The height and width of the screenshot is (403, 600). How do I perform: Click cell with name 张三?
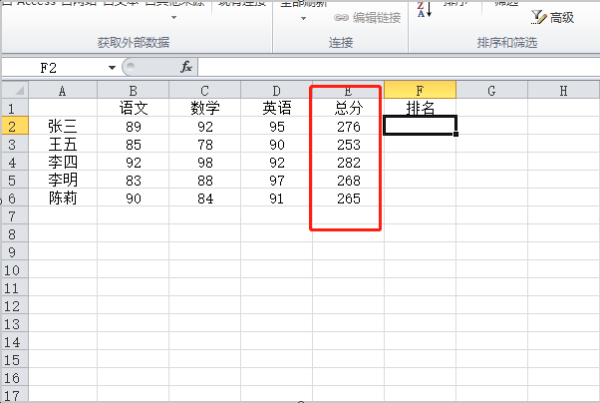pyautogui.click(x=63, y=126)
